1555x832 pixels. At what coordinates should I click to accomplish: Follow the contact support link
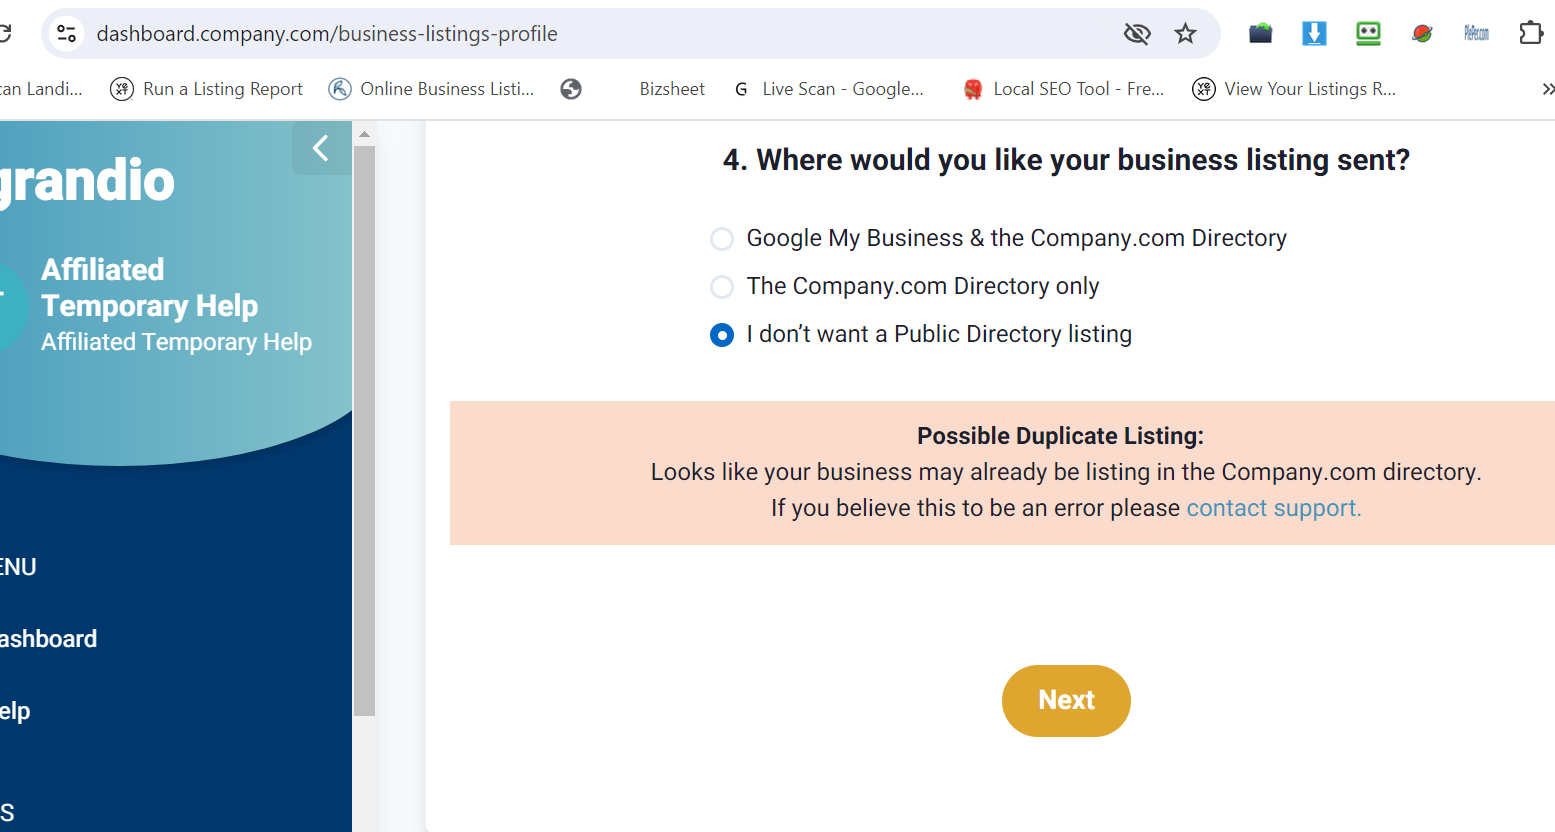1273,508
